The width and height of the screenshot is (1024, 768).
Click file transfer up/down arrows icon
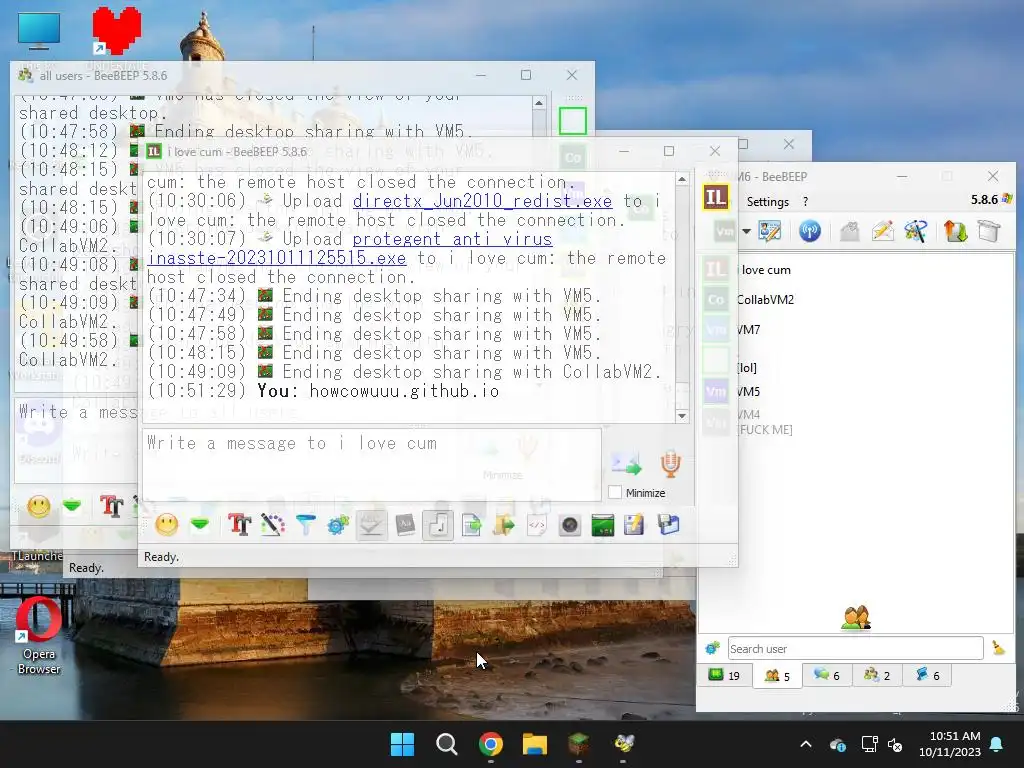click(955, 231)
